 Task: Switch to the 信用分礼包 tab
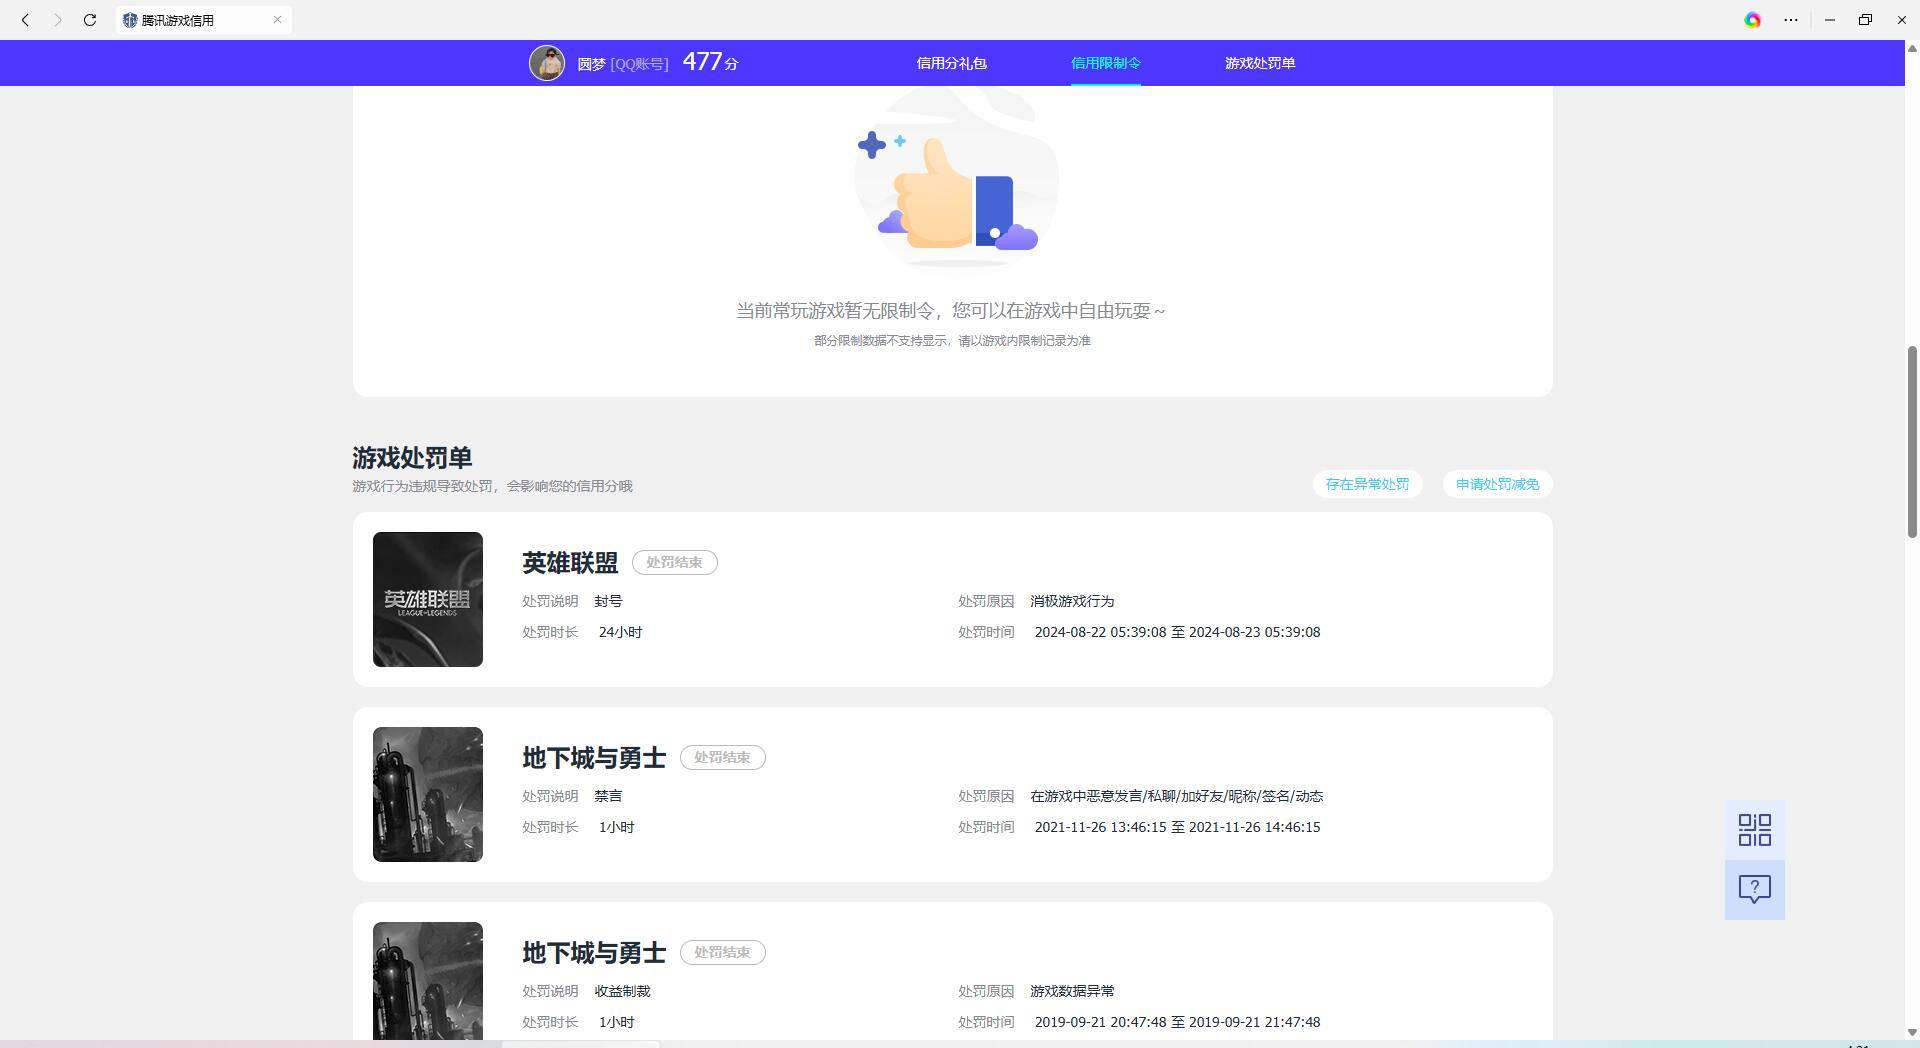(951, 63)
